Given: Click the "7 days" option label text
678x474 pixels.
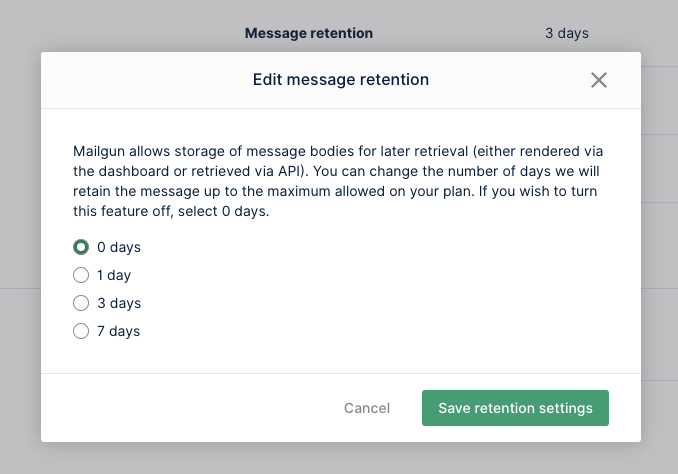Looking at the screenshot, I should click(x=118, y=331).
